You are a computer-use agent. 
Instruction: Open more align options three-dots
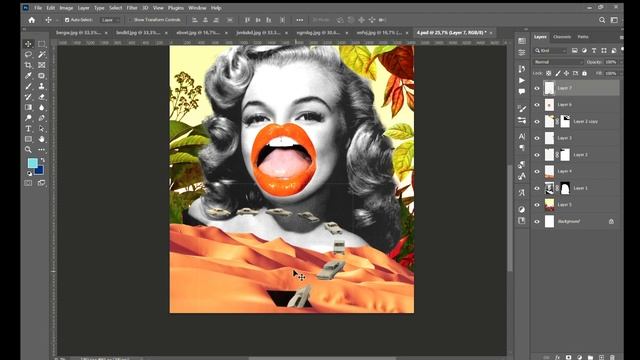(300, 20)
